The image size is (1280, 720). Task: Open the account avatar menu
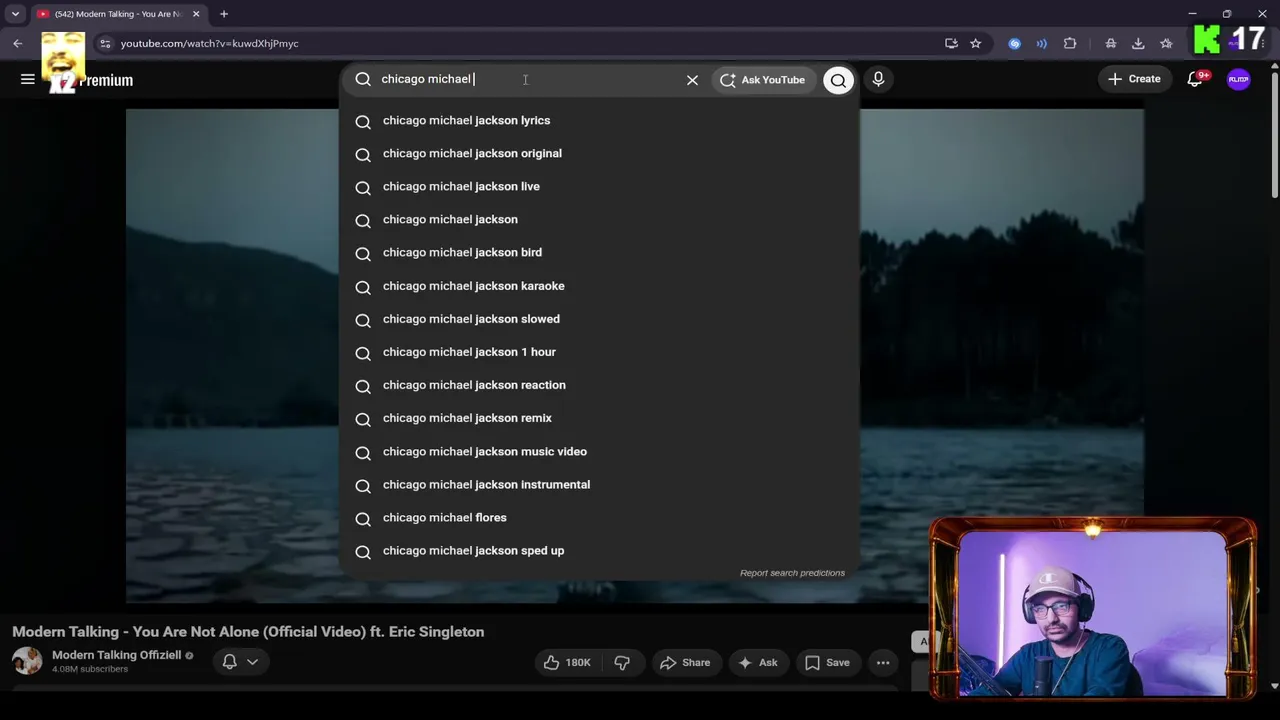(1239, 80)
